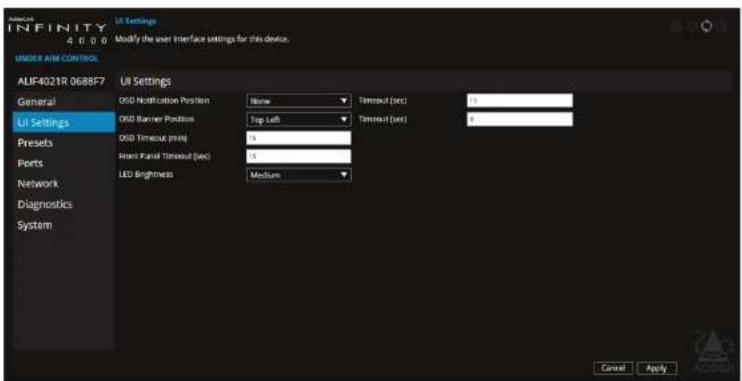The height and width of the screenshot is (381, 742).
Task: Click the UI Settings breadcrumb title
Action: click(x=135, y=21)
